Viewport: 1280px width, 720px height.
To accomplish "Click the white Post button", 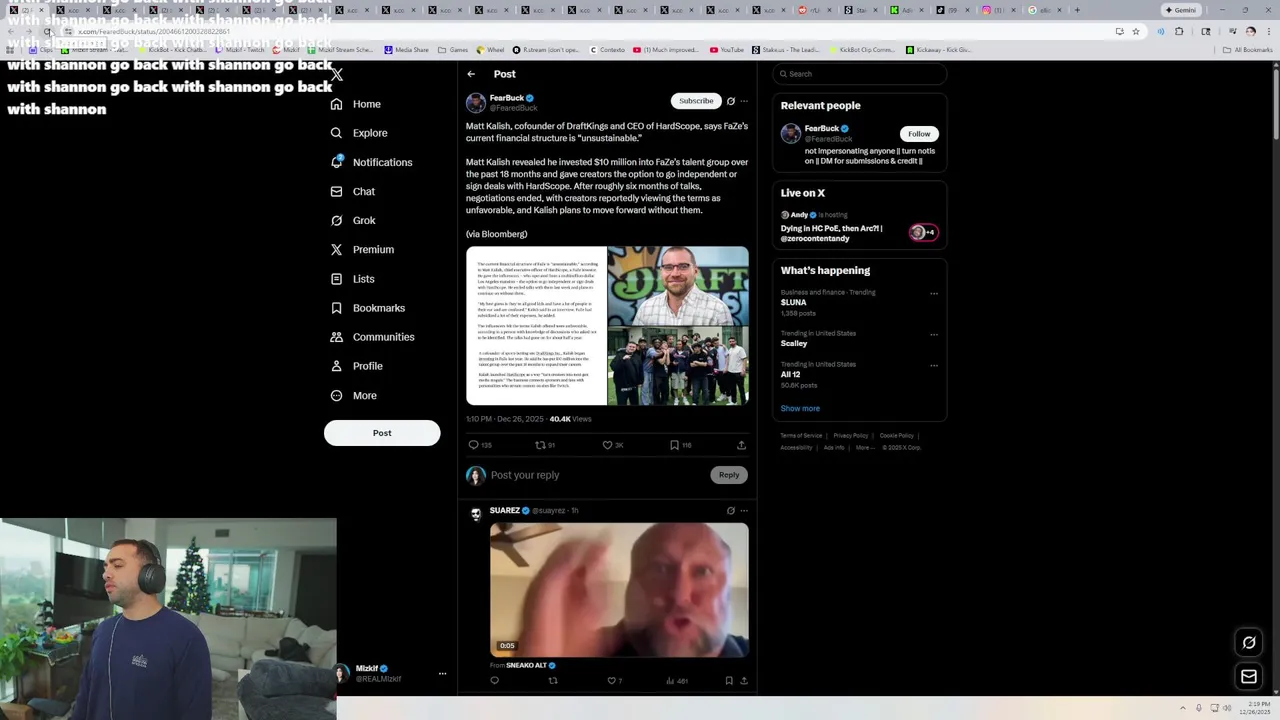I will 382,433.
